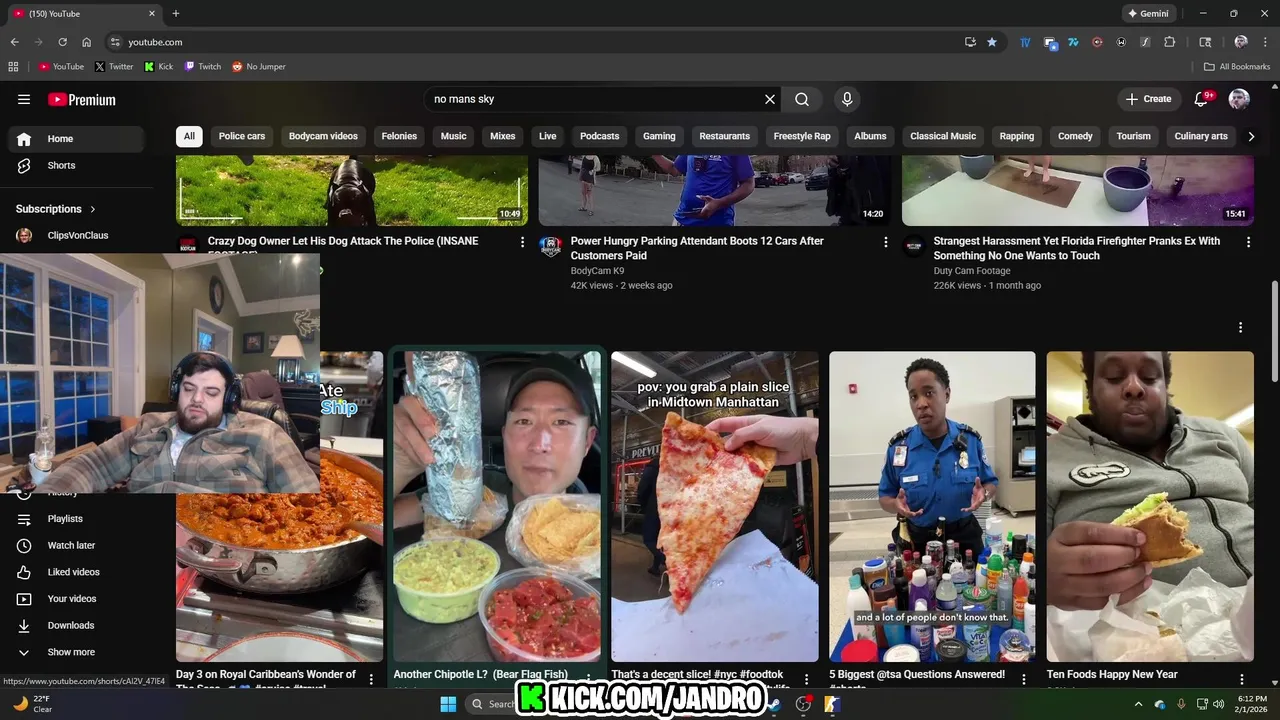Open the Duty Cam Footage channel link
The image size is (1280, 720).
pos(972,271)
